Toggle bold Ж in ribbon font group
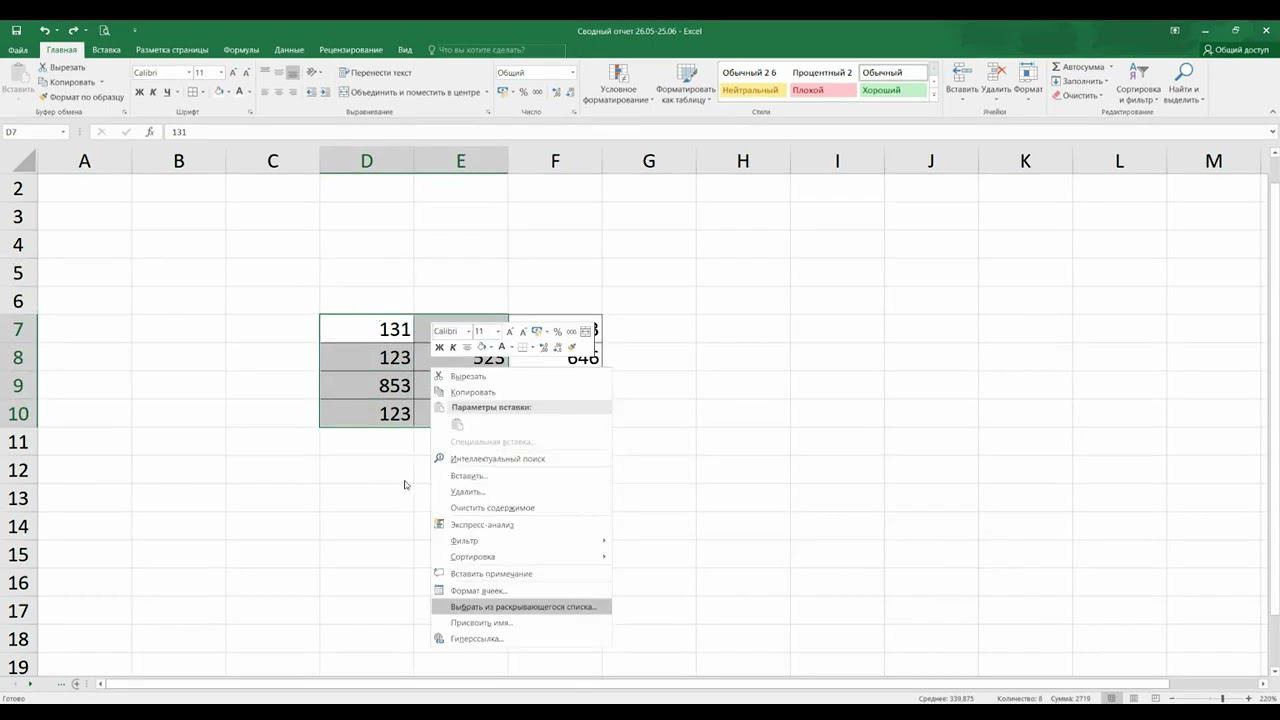Viewport: 1280px width, 720px height. coord(139,92)
